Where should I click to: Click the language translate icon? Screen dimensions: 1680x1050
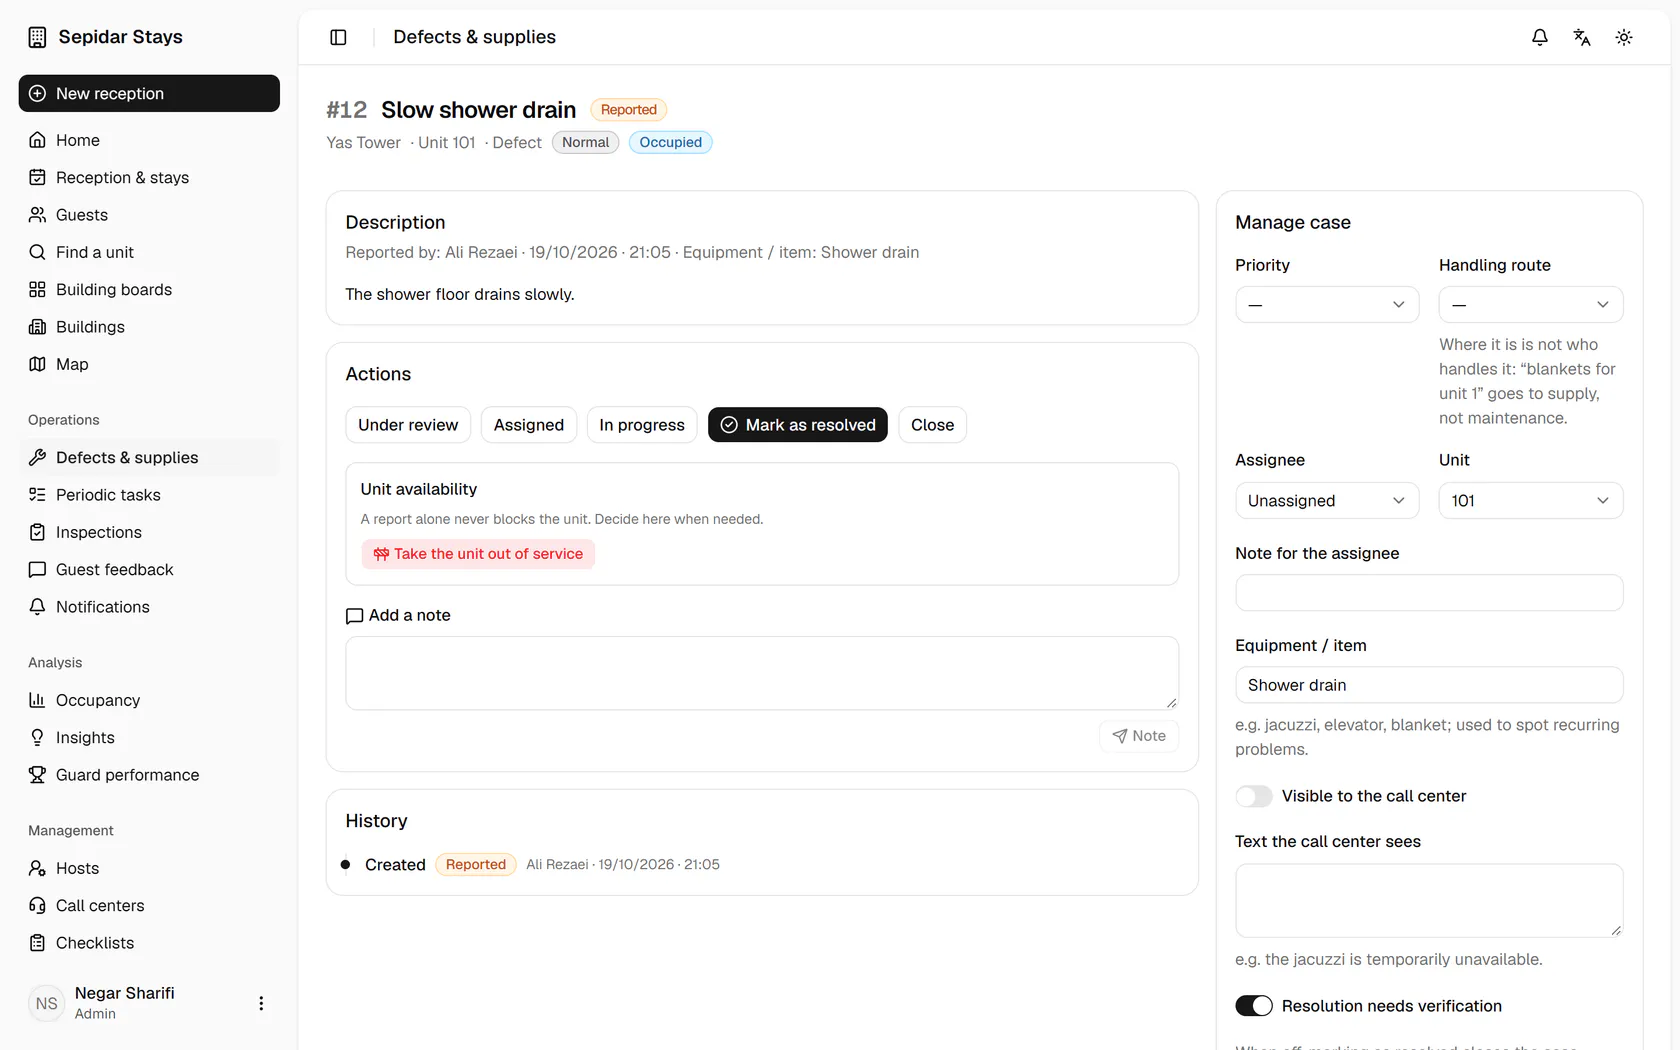1582,37
